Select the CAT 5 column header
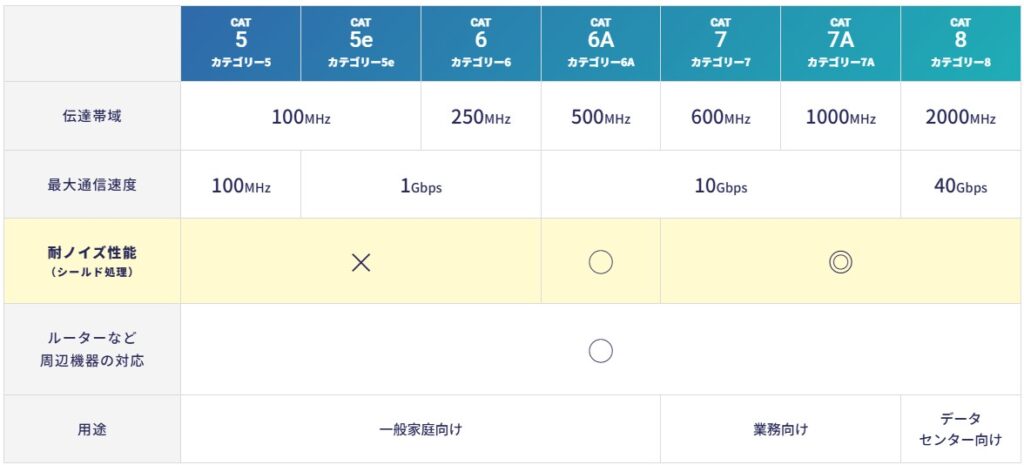Screen dimensions: 1024x465 pyautogui.click(x=241, y=43)
